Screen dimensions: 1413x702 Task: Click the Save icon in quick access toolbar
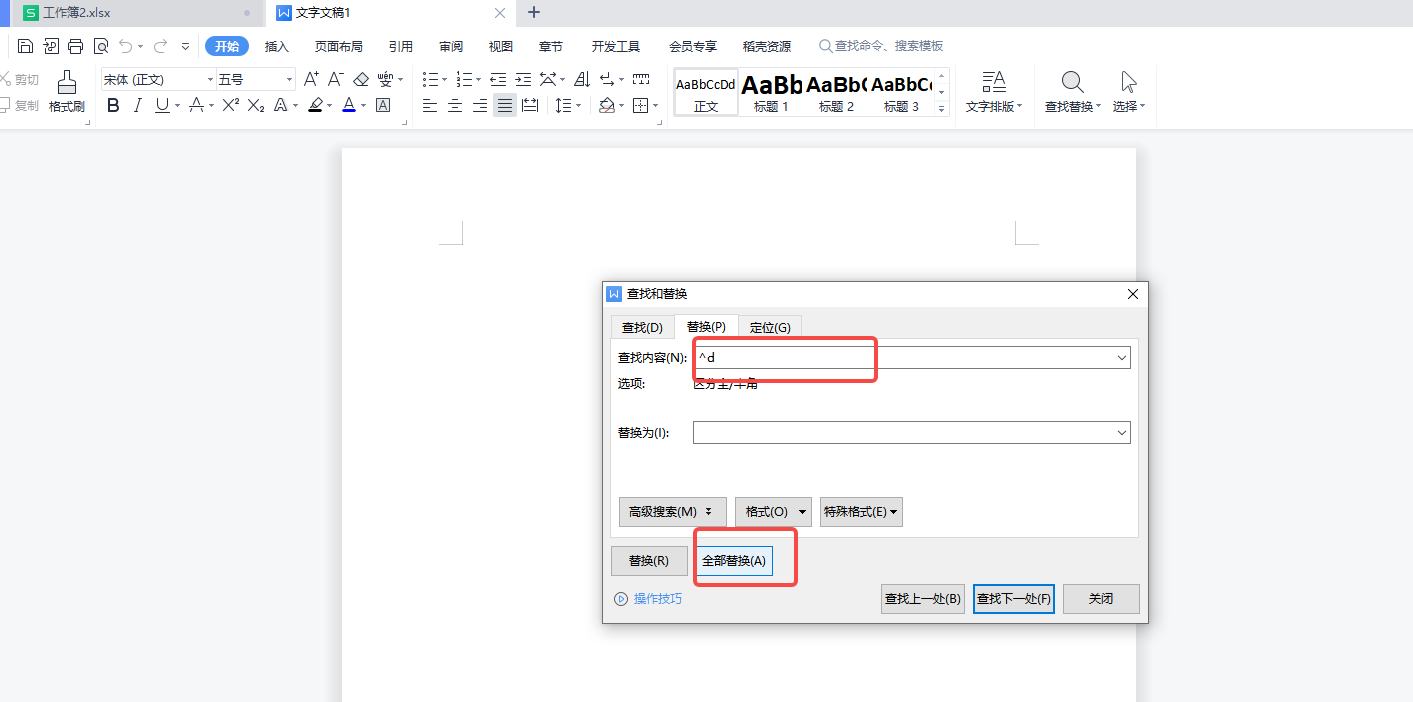25,46
